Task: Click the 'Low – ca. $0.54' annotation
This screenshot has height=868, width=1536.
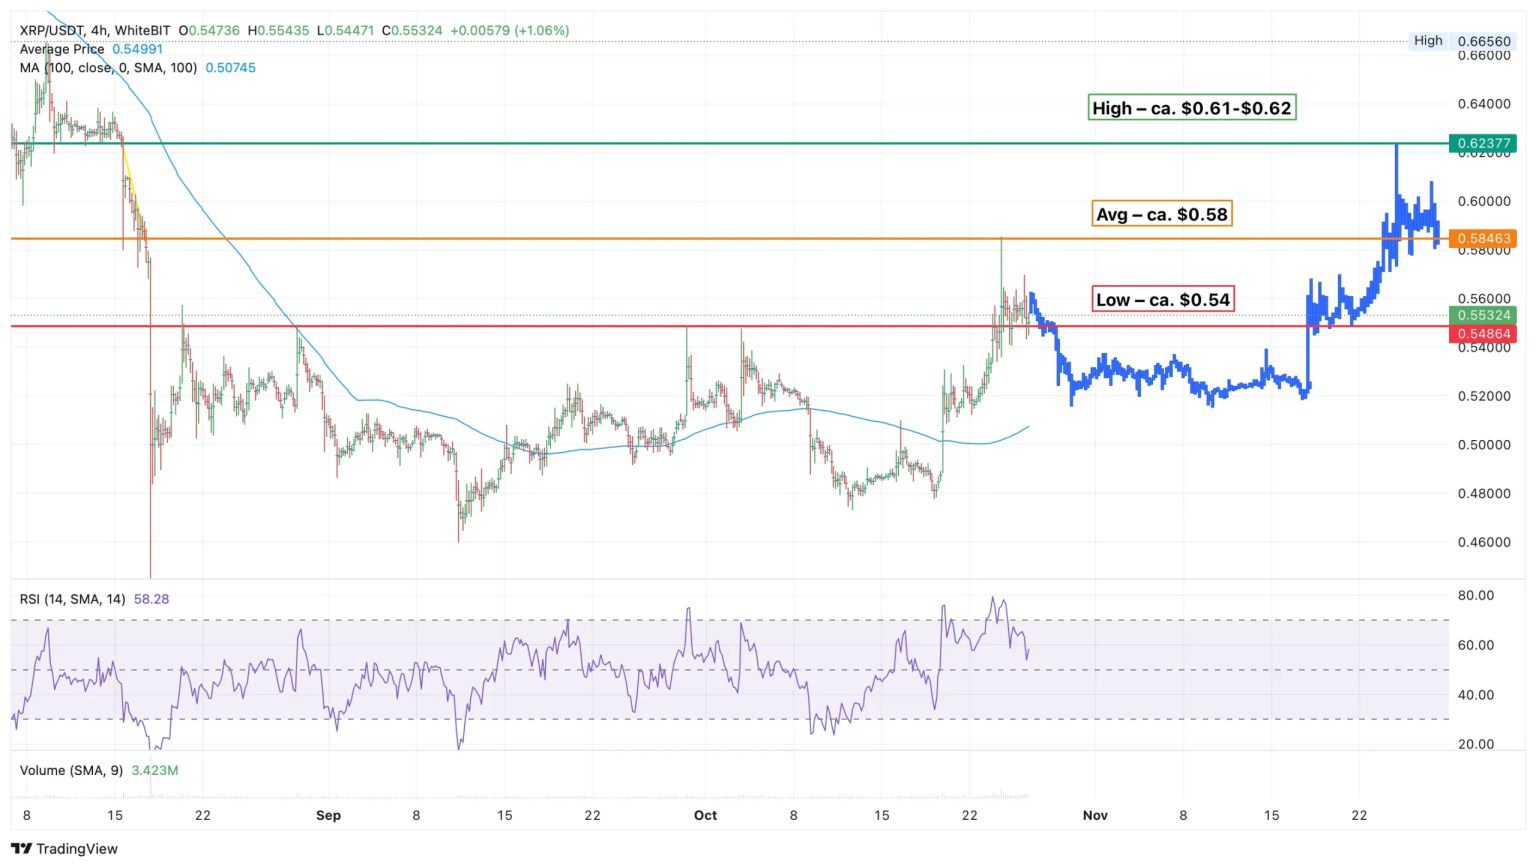Action: pyautogui.click(x=1163, y=300)
